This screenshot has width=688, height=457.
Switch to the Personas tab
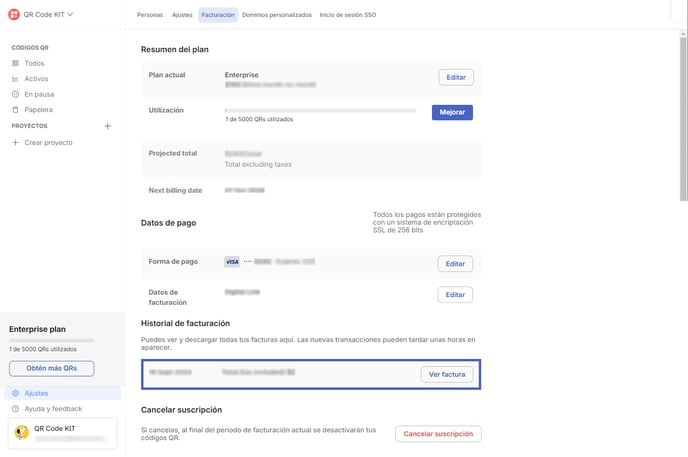pyautogui.click(x=150, y=15)
